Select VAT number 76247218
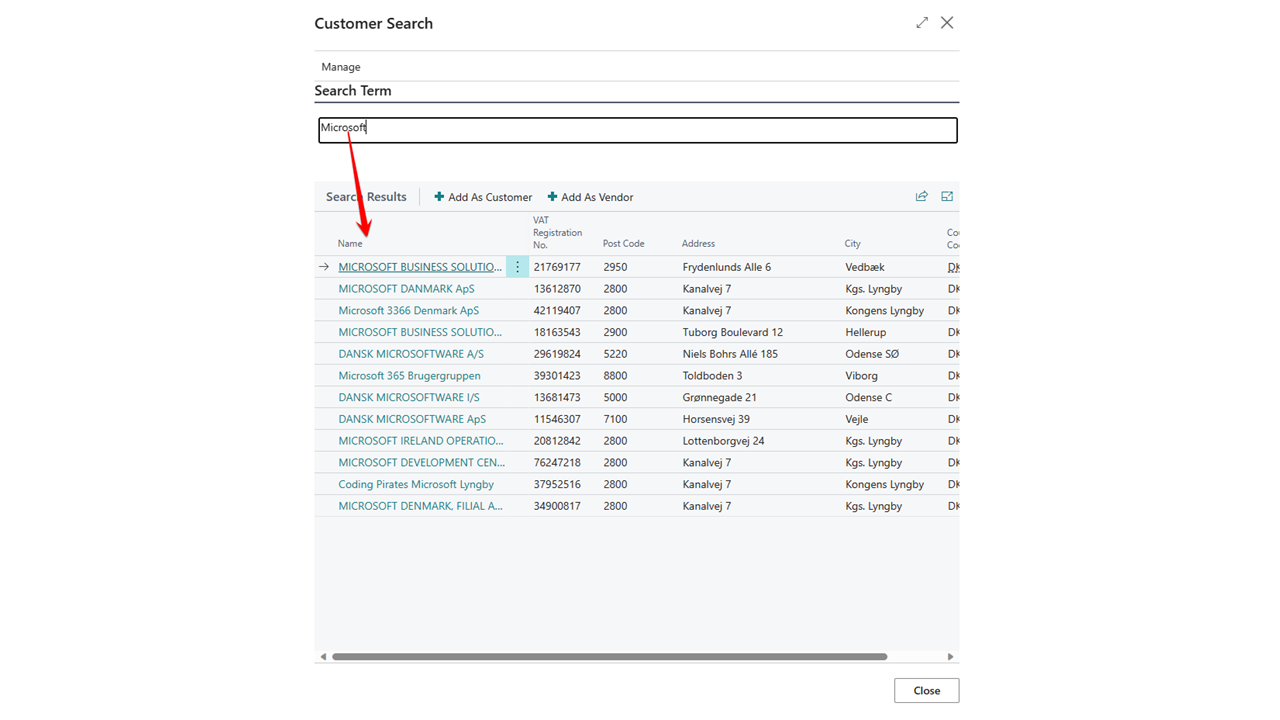 [557, 463]
